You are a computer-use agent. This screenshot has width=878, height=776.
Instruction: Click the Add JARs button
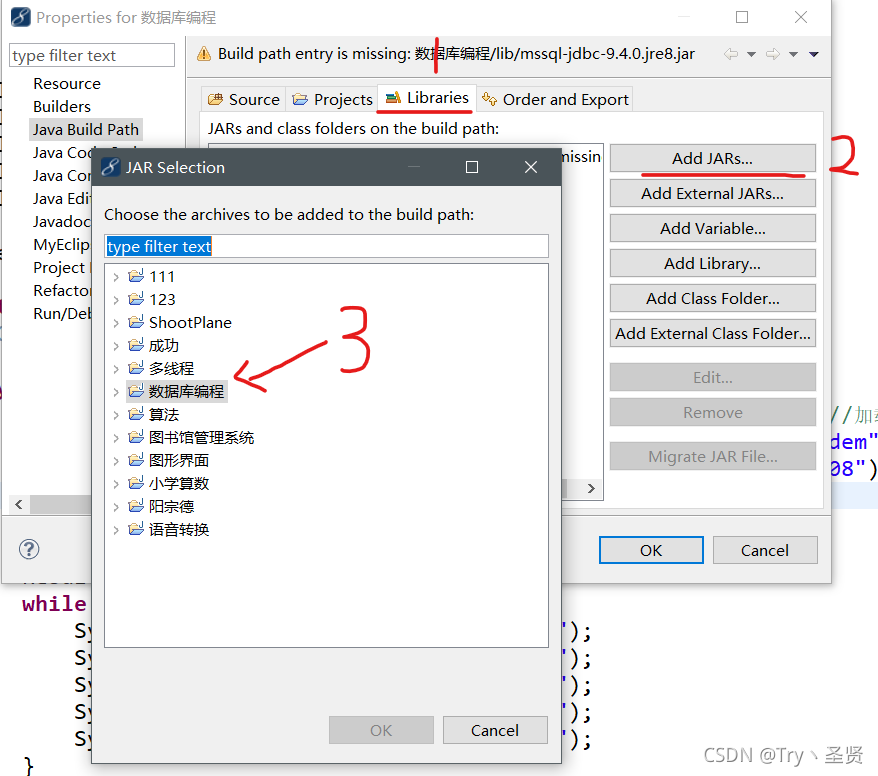pos(712,158)
